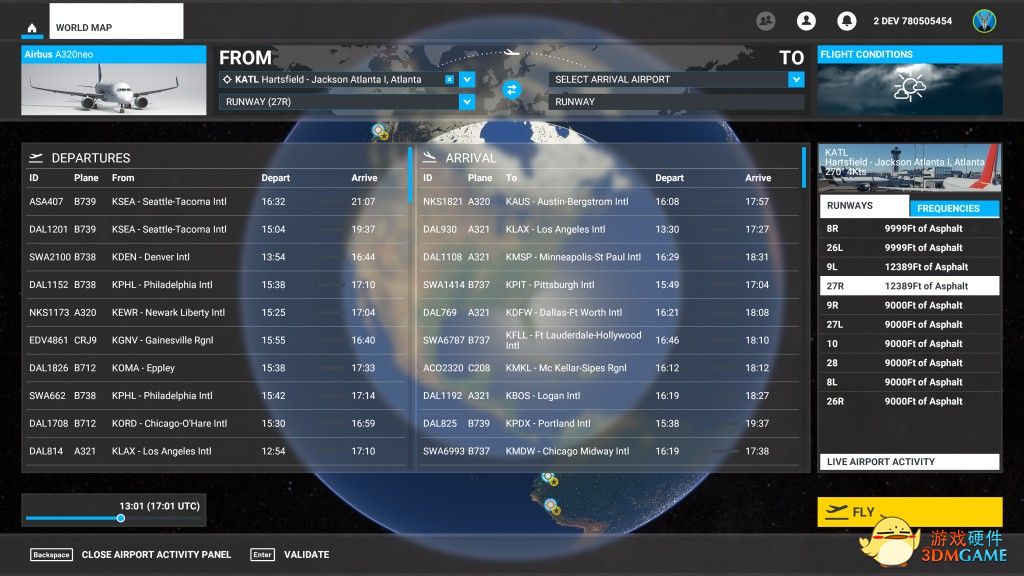Click the VALIDATE action

[290, 554]
